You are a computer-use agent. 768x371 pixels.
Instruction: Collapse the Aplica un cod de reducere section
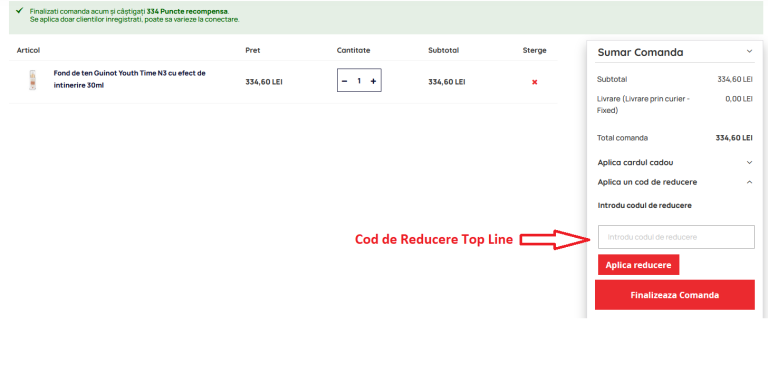coord(675,182)
